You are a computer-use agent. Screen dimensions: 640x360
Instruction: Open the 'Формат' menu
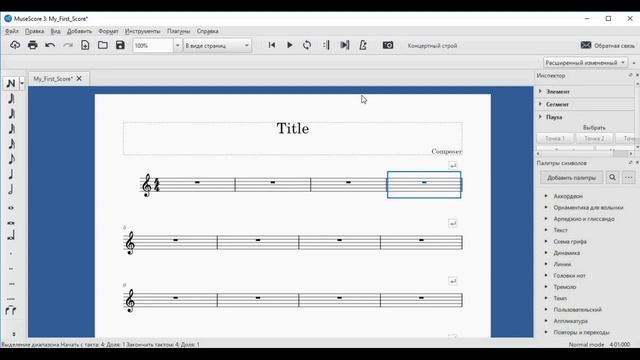pos(108,31)
